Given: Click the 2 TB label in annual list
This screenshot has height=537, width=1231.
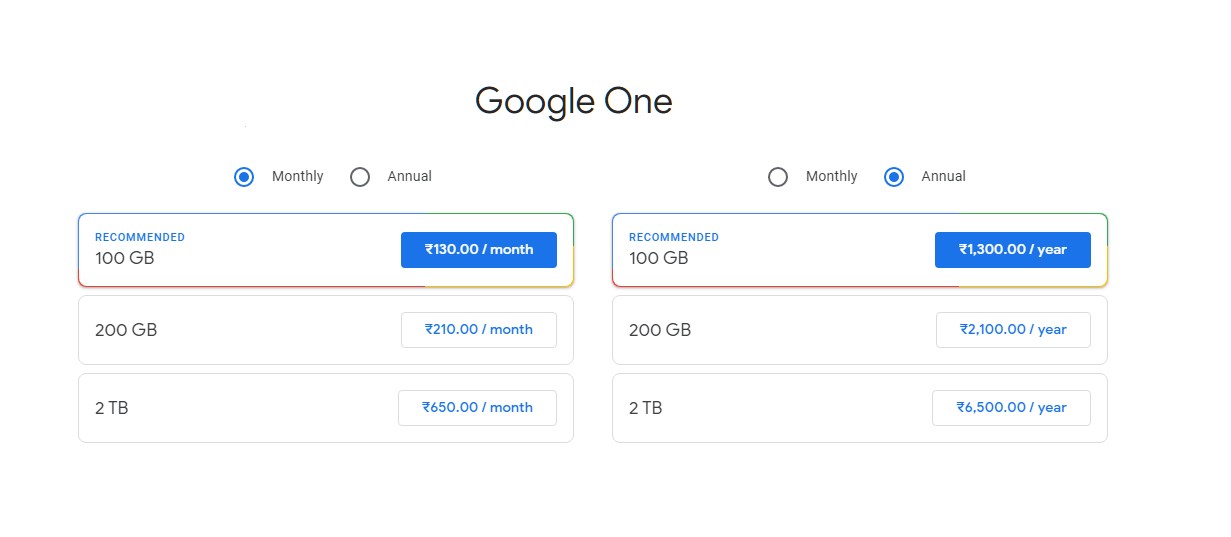Looking at the screenshot, I should pos(646,408).
